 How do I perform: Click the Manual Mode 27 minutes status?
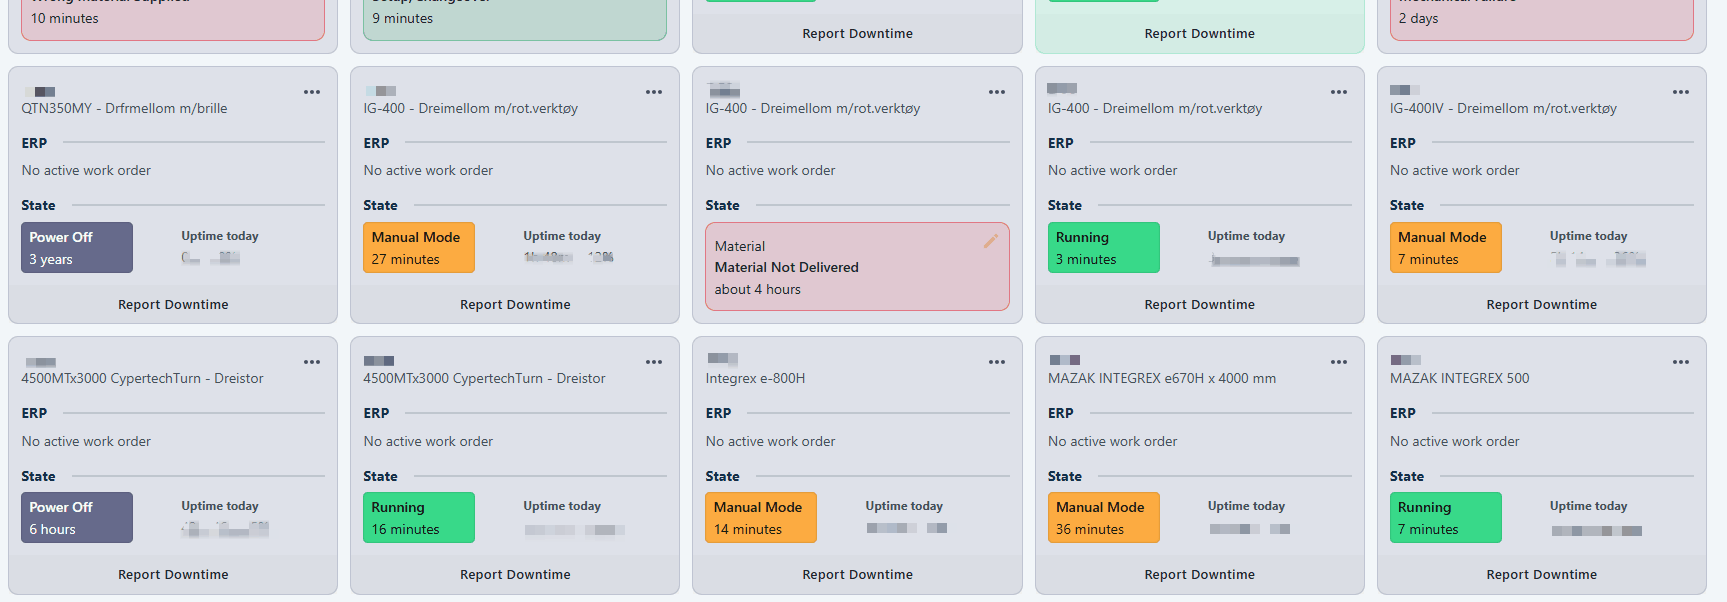418,248
